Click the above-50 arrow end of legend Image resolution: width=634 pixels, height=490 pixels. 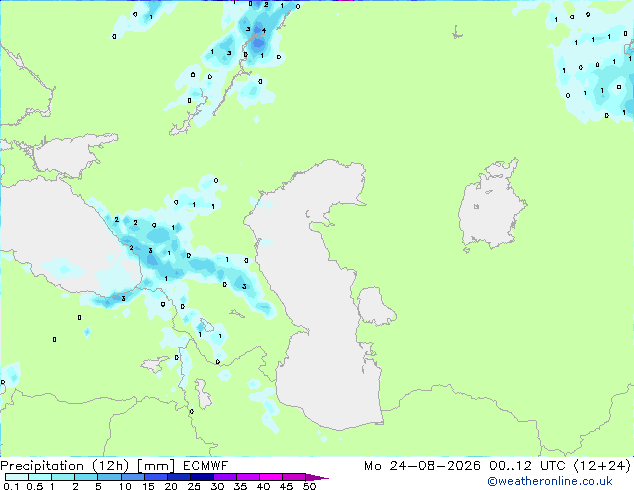click(317, 477)
